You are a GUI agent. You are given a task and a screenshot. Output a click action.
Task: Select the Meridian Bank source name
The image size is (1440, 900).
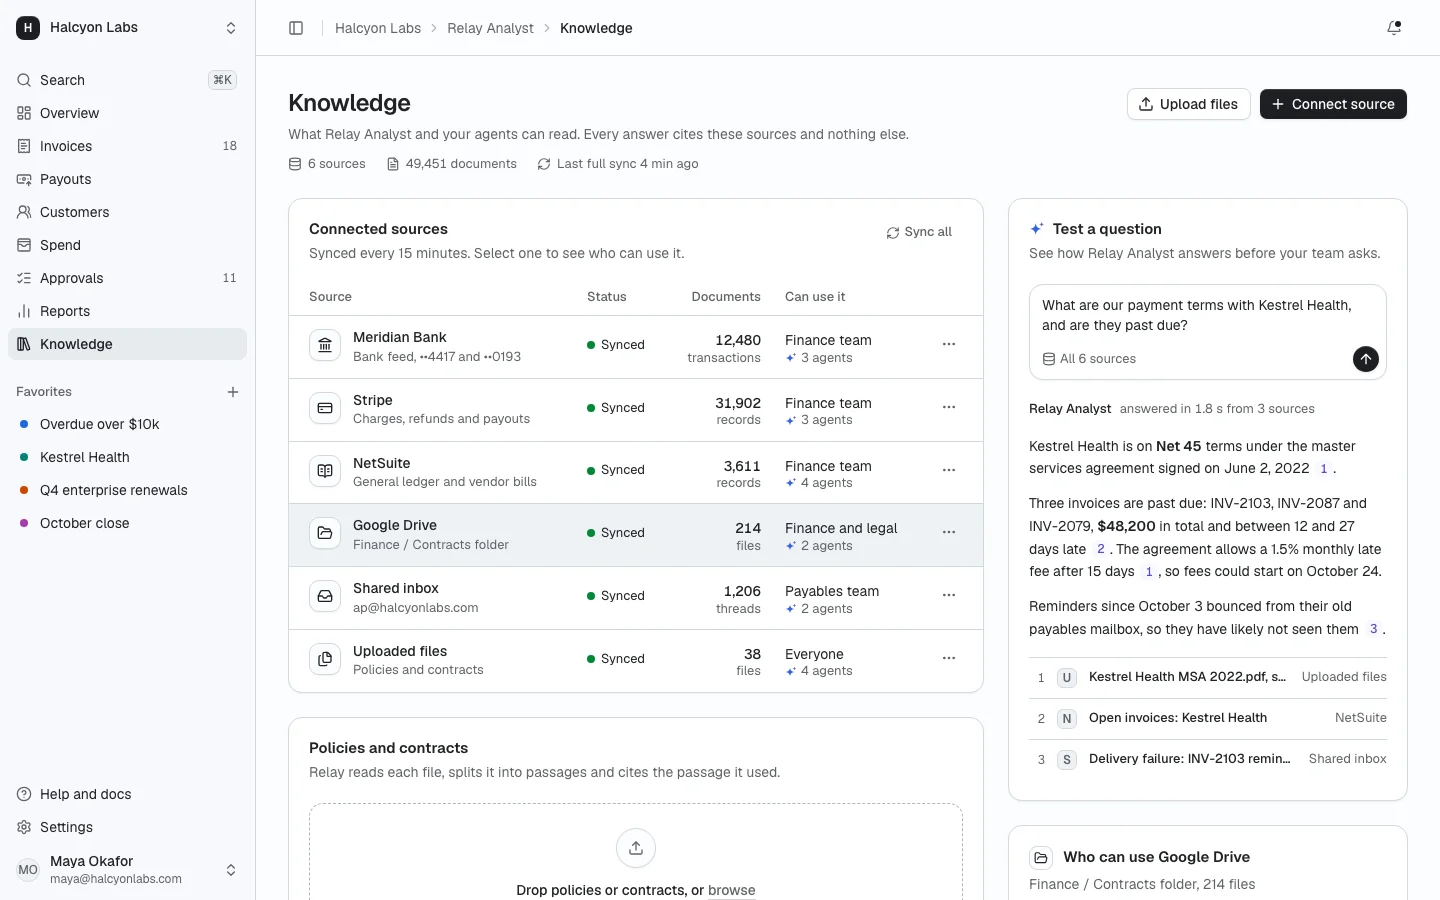pyautogui.click(x=400, y=338)
